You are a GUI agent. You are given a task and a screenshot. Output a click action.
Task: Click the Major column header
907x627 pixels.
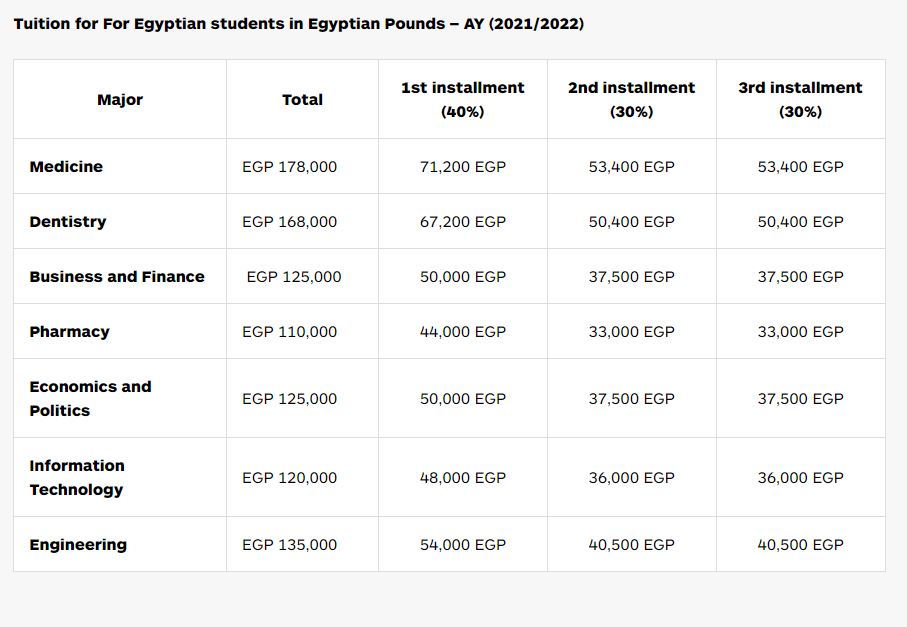(x=120, y=99)
